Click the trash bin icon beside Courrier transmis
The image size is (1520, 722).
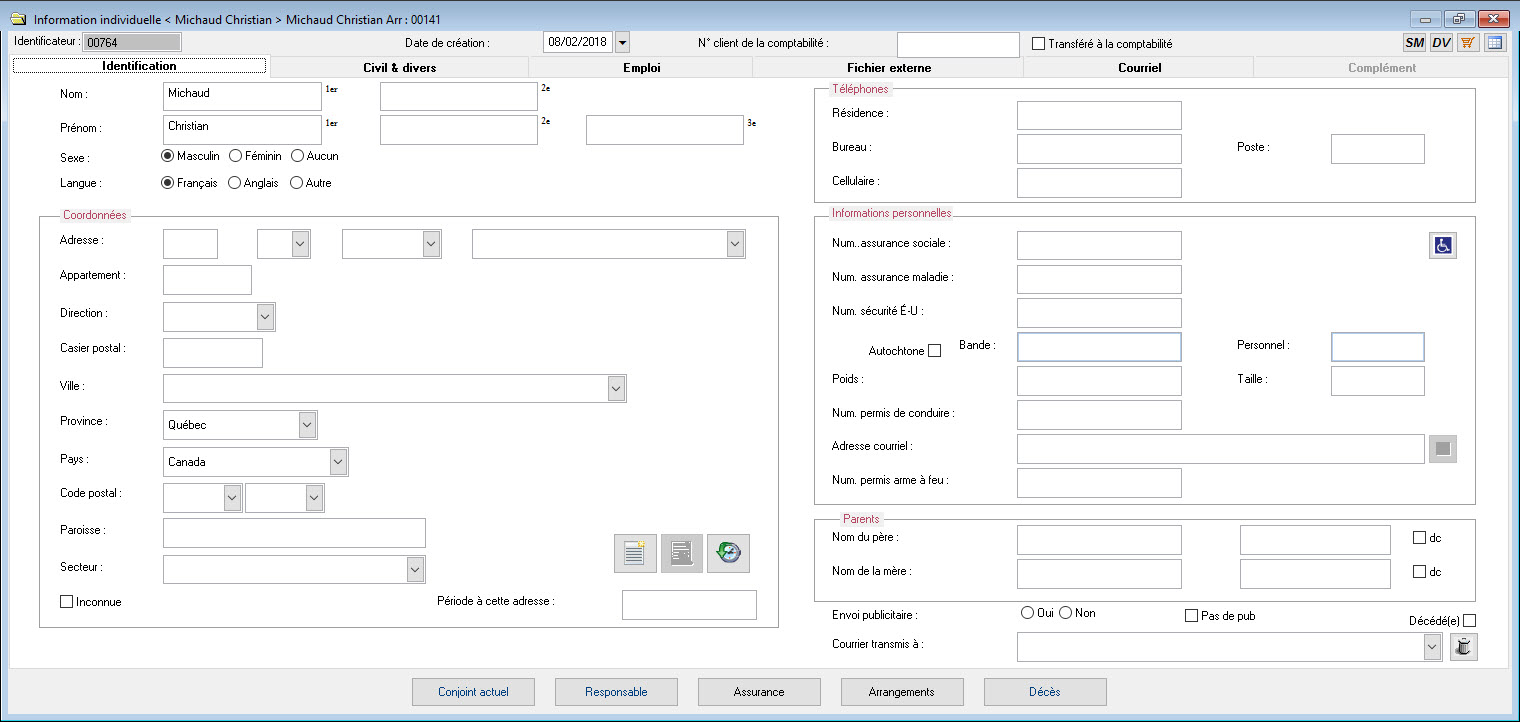1463,648
